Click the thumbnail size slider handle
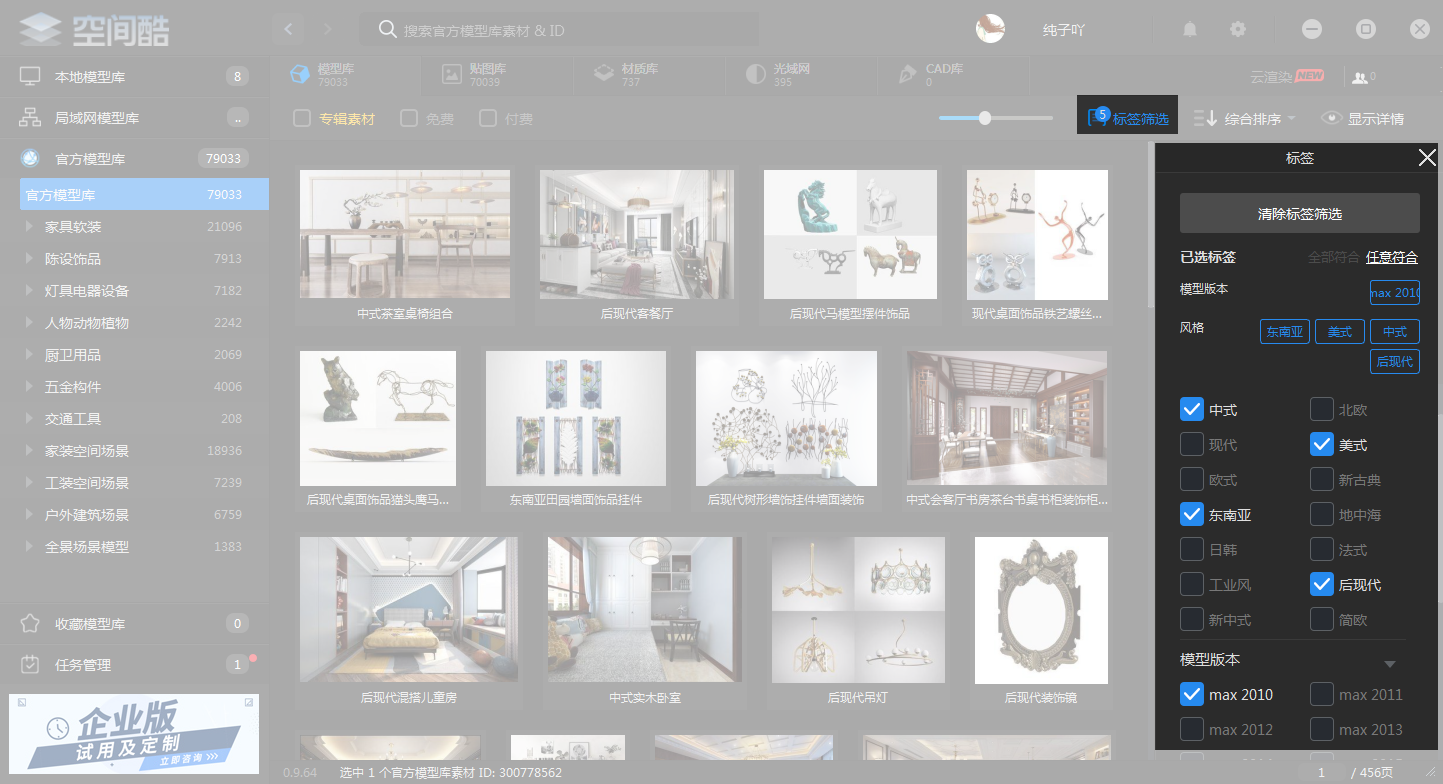1443x784 pixels. [985, 118]
